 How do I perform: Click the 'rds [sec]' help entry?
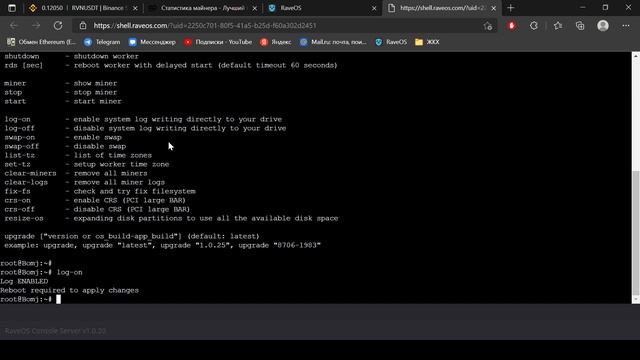(x=24, y=65)
